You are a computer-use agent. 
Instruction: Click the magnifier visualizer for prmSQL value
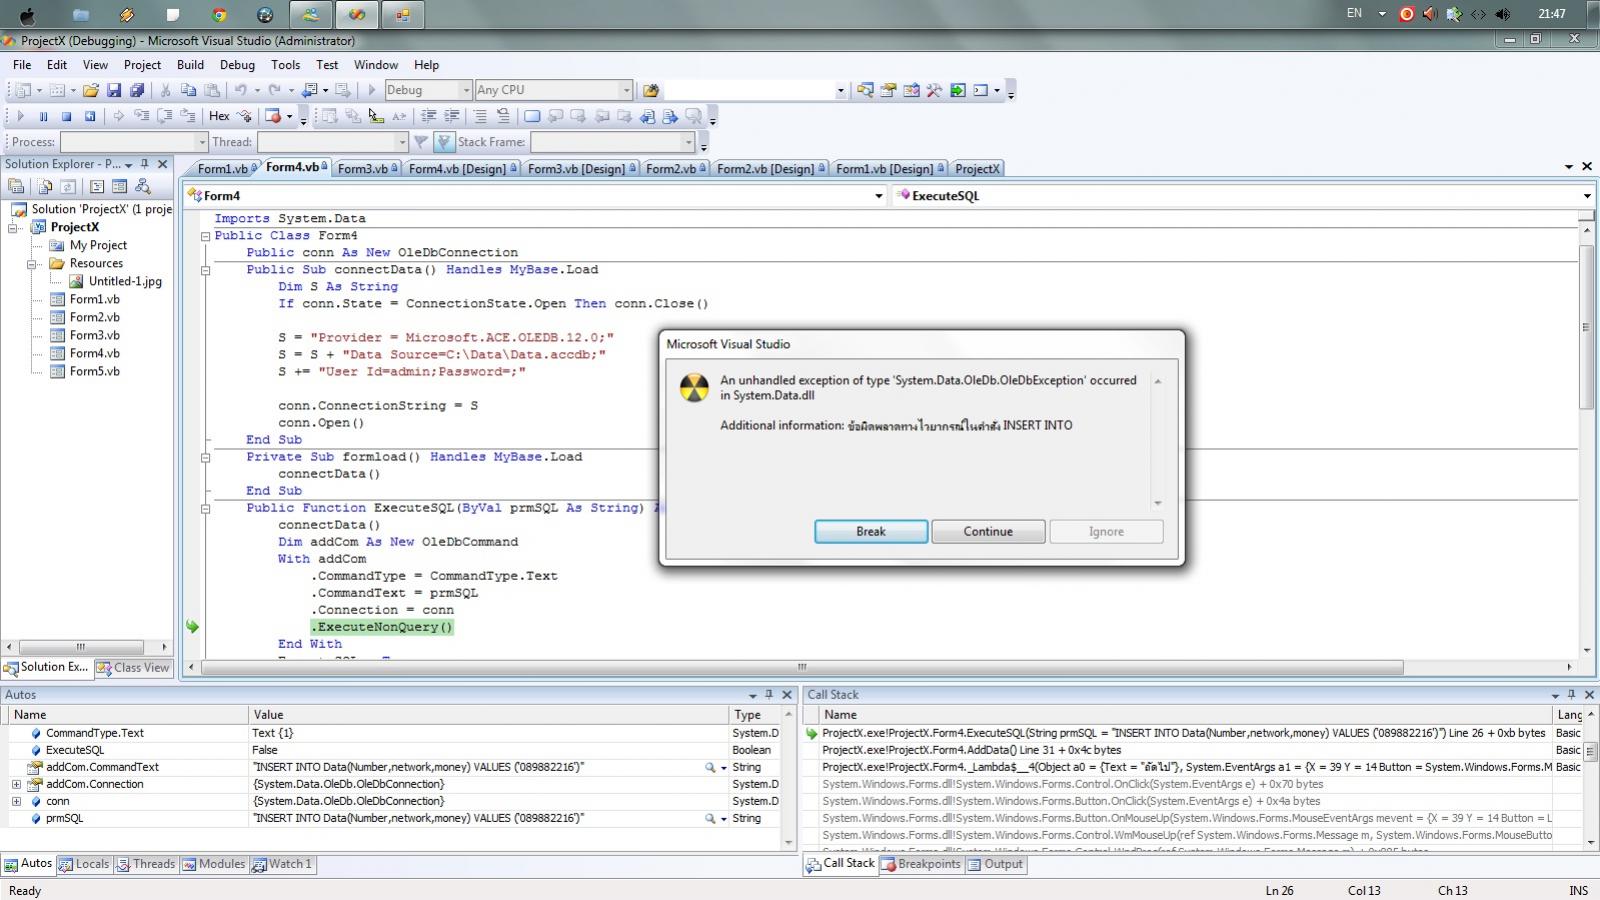710,818
